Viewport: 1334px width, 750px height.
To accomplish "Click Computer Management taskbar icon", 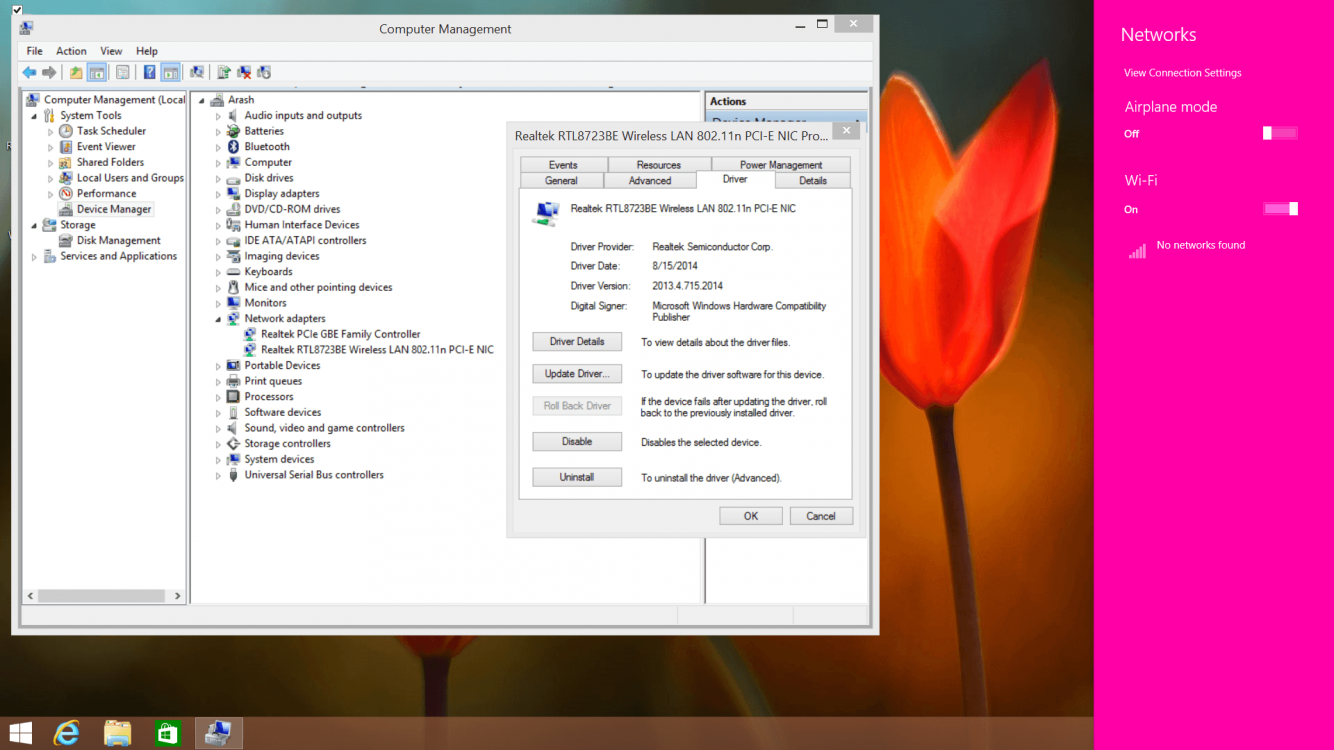I will (217, 733).
